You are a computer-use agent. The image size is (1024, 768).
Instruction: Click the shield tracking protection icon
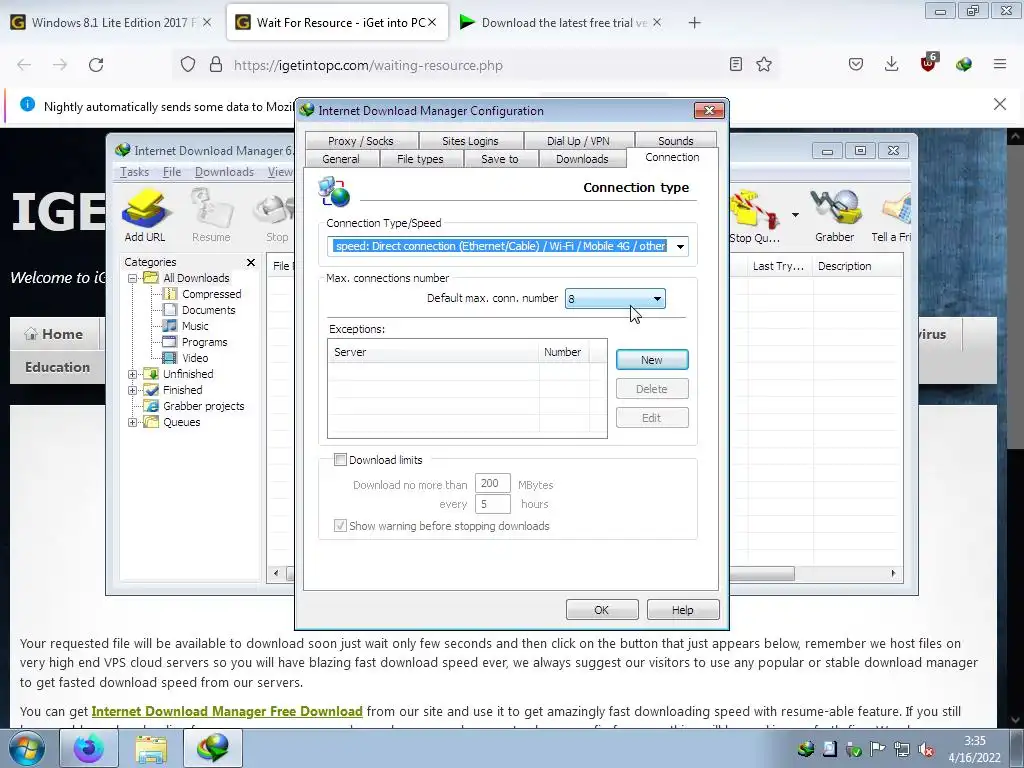pos(188,65)
